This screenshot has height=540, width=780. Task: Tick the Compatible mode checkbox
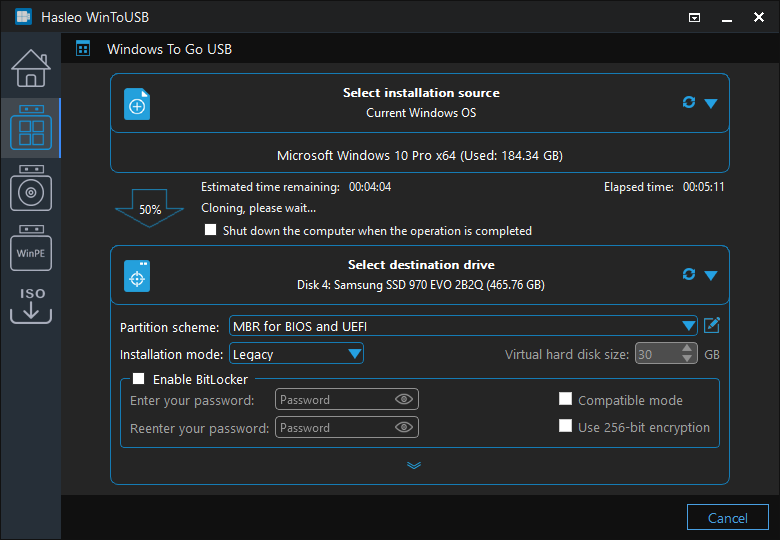[565, 399]
